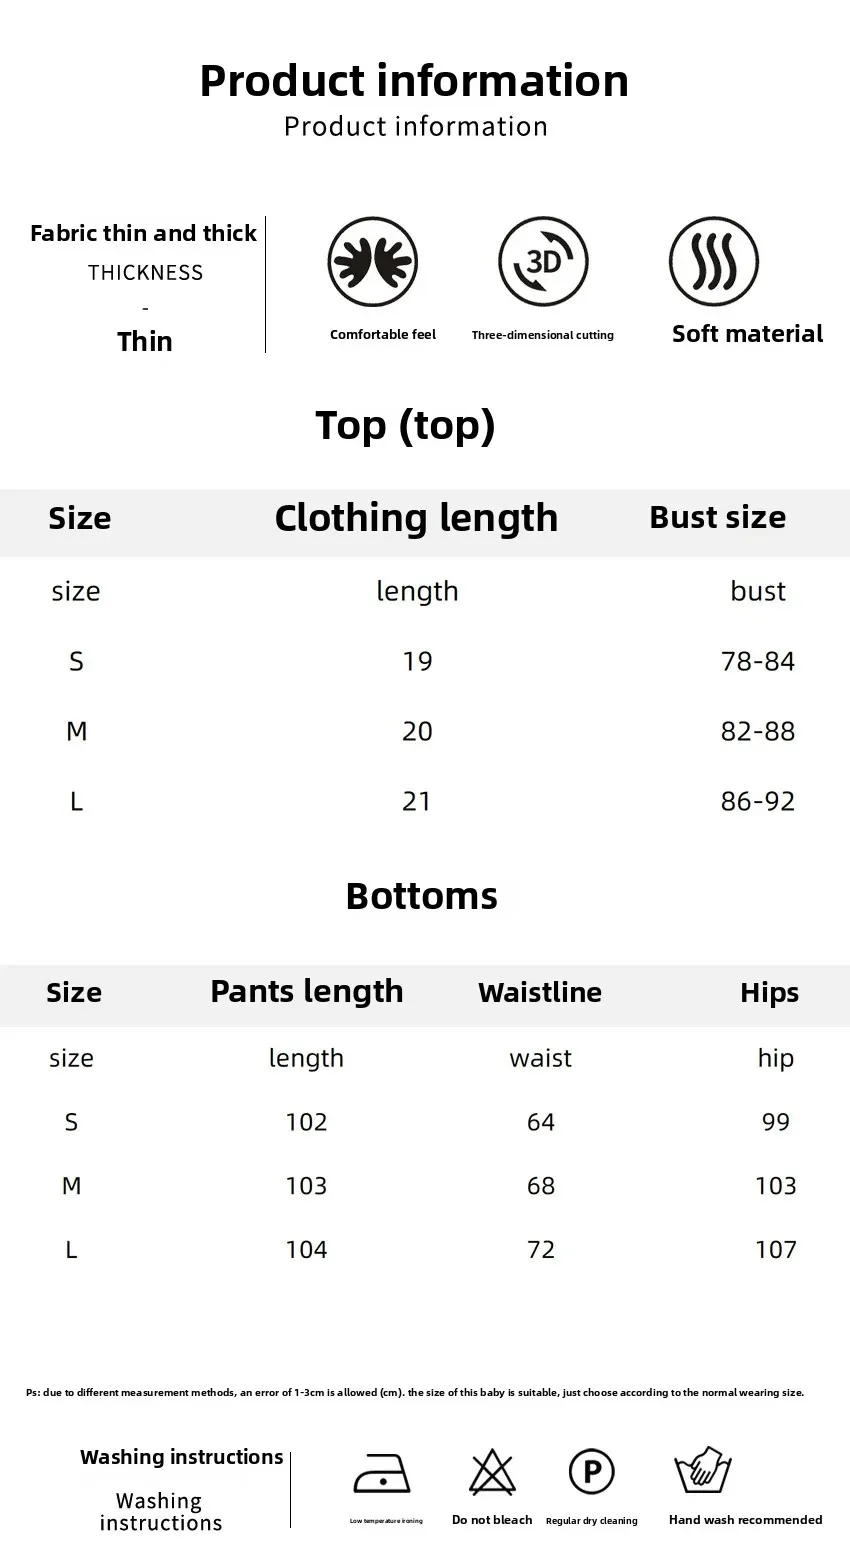Select pants length value 103 for M

coord(306,1186)
